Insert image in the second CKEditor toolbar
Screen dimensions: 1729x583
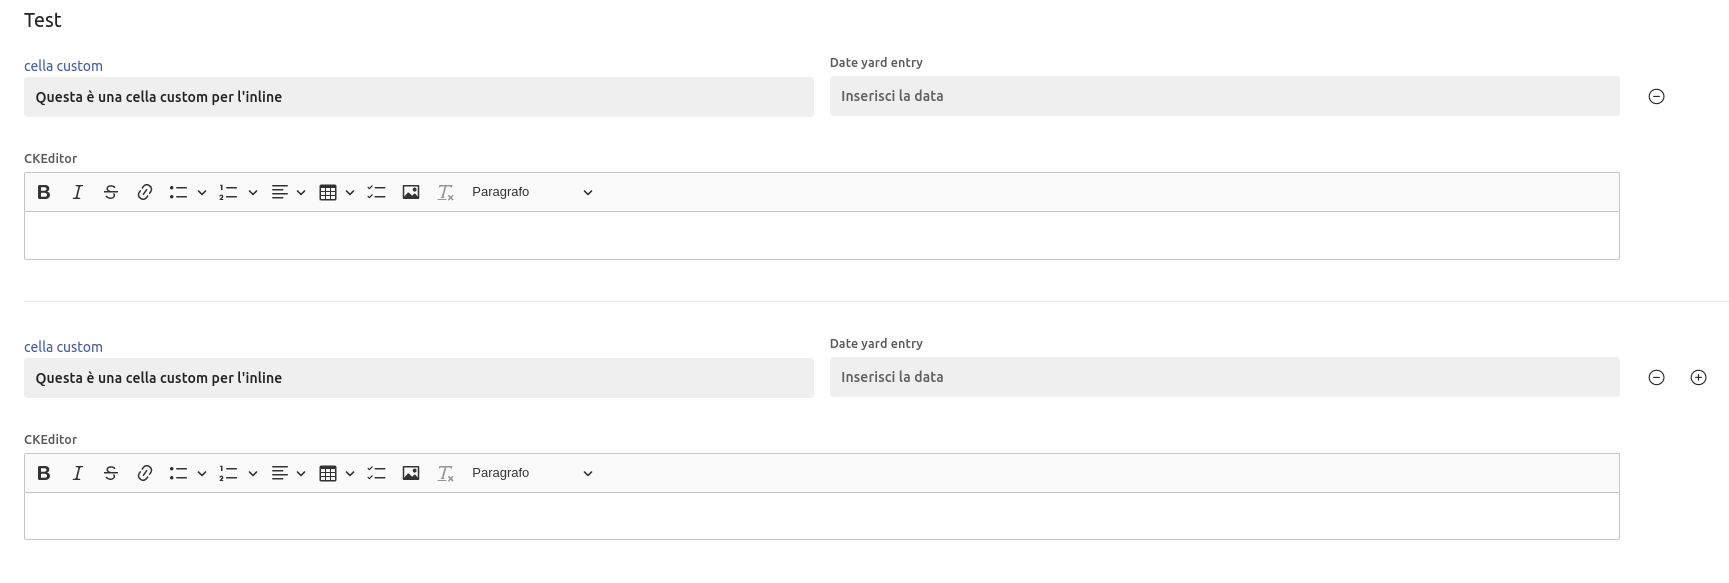[411, 473]
